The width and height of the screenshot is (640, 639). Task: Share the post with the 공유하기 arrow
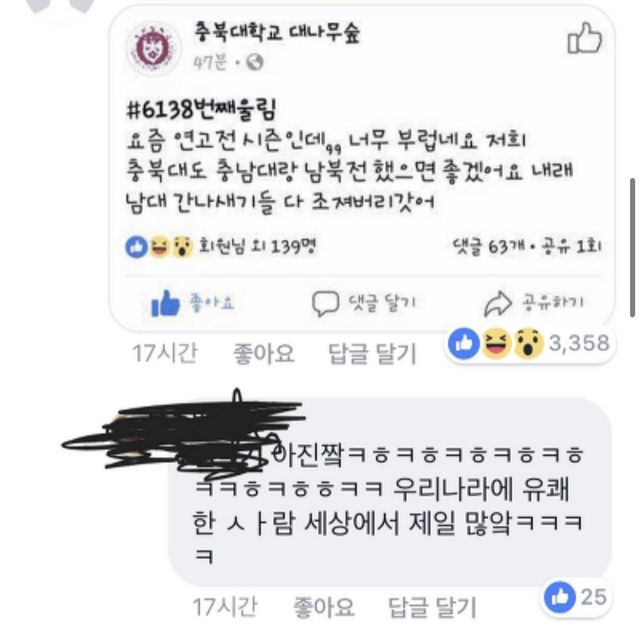[x=534, y=303]
